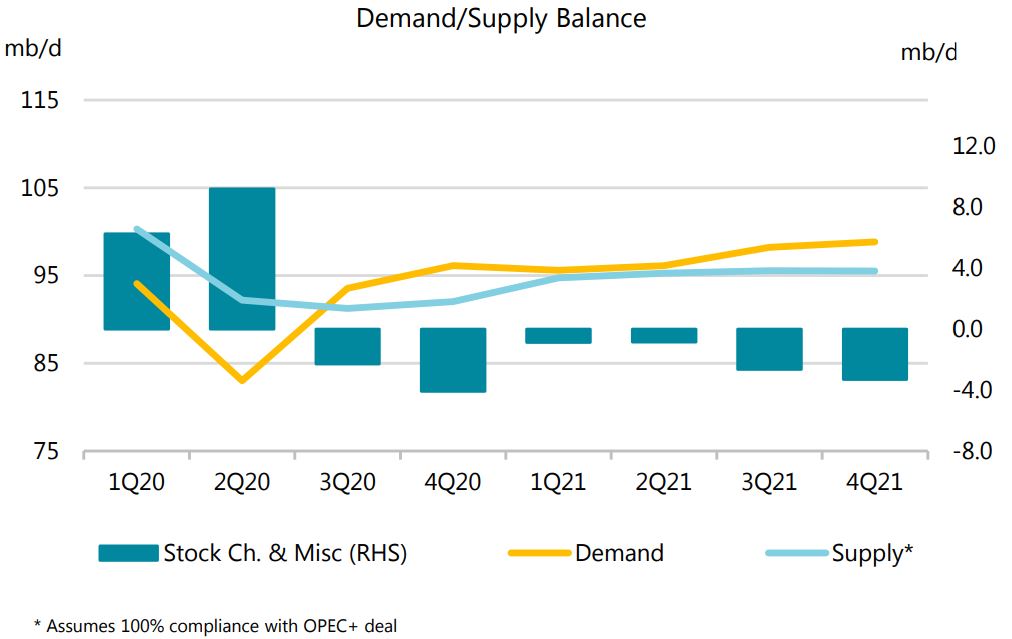The image size is (1012, 639).
Task: Click the 3Q21 stock change bar
Action: pos(769,349)
